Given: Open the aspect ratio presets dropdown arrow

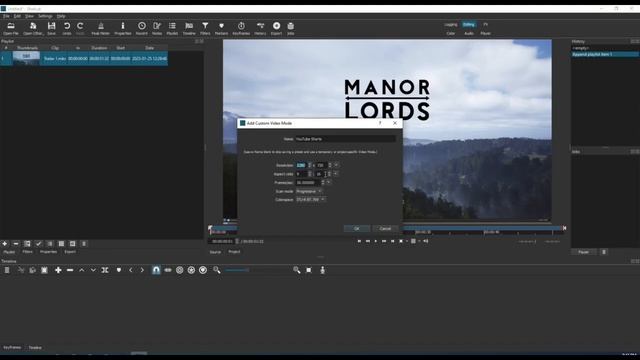Looking at the screenshot, I should (x=336, y=174).
